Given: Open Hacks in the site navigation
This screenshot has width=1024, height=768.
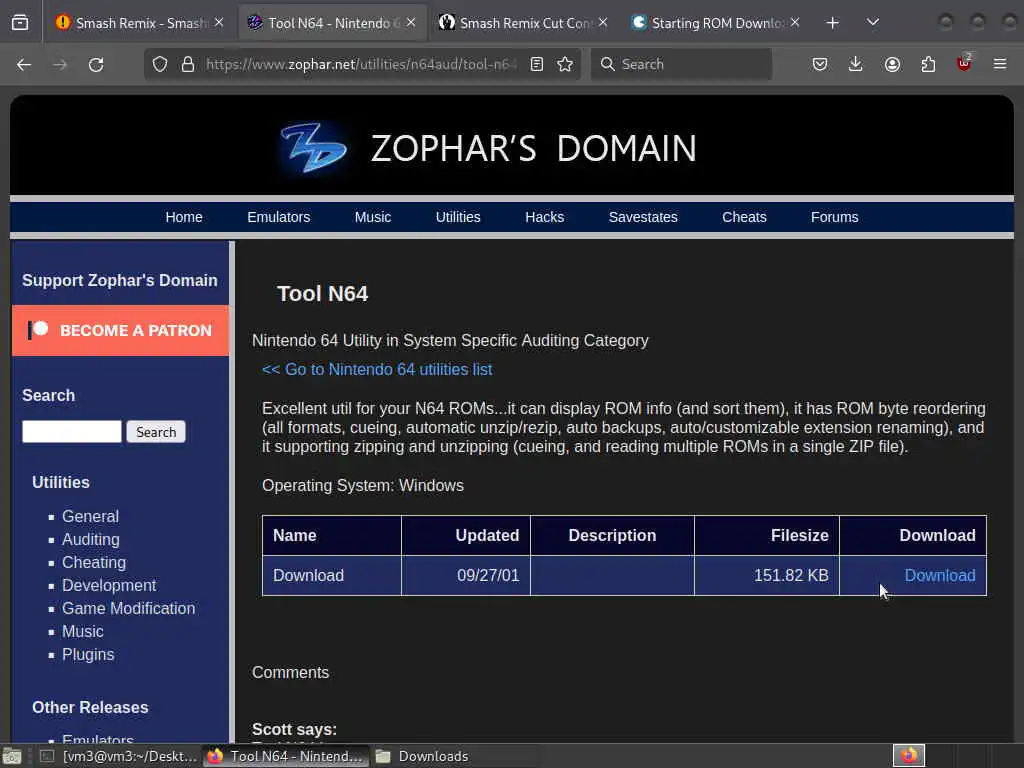Looking at the screenshot, I should [x=544, y=217].
